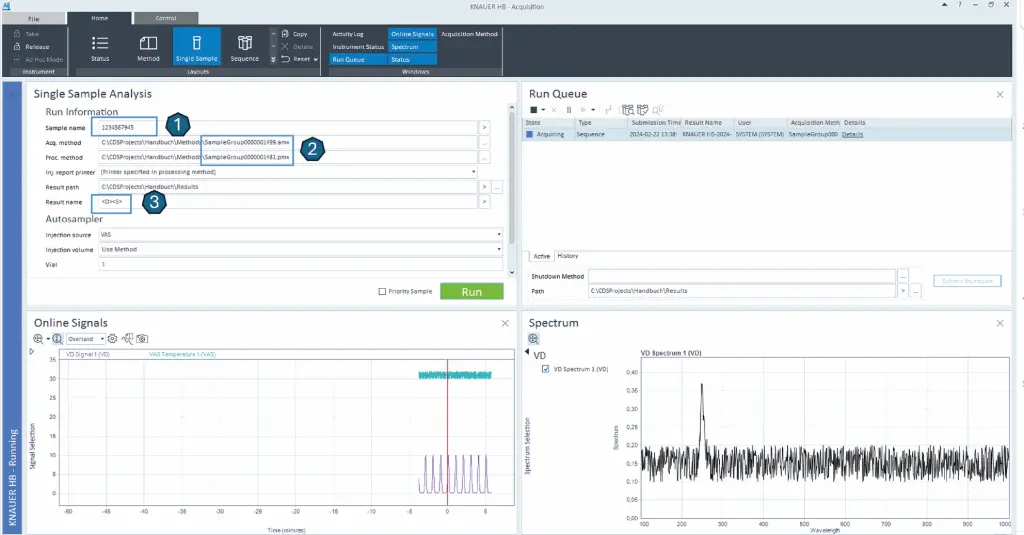
Task: Click Copy in the Layouts group
Action: 295,34
